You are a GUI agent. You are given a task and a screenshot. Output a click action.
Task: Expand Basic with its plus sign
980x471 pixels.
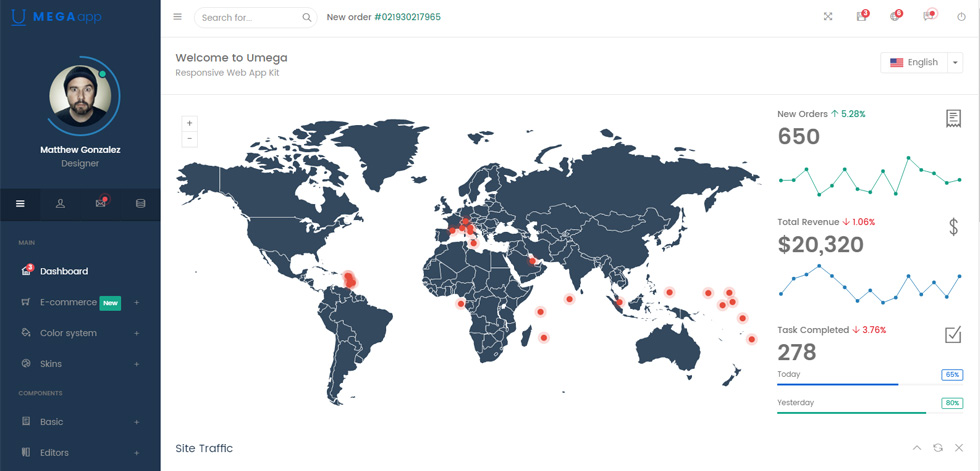(x=136, y=422)
